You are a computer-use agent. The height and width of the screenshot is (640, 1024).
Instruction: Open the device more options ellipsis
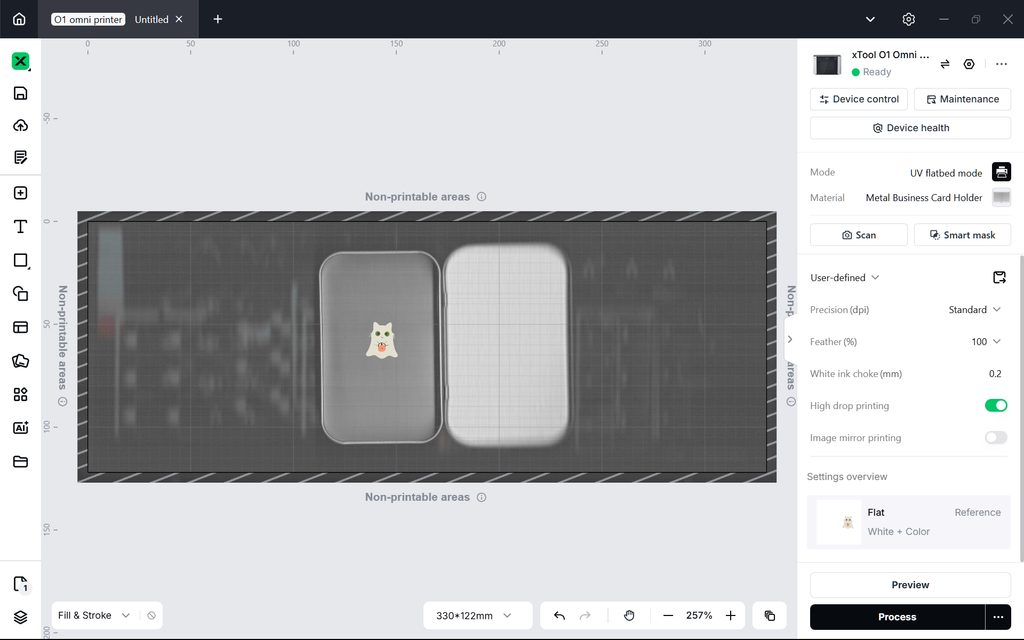pyautogui.click(x=1001, y=64)
